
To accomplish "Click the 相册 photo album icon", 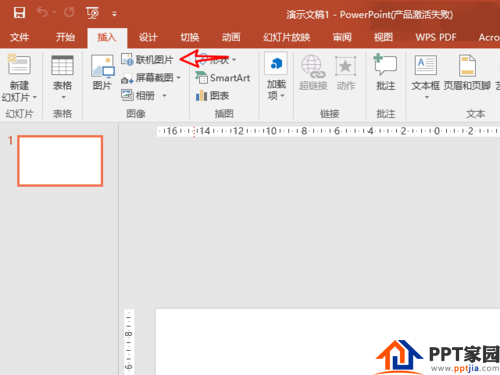I will (127, 95).
